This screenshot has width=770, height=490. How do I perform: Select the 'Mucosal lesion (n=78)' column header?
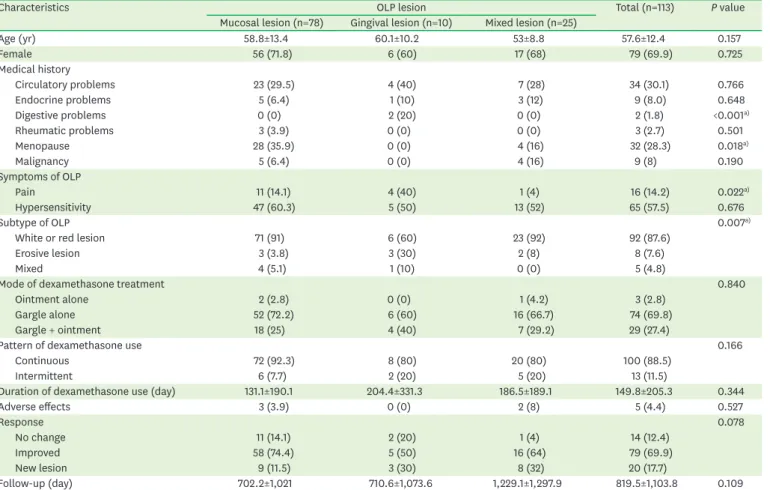tap(272, 23)
